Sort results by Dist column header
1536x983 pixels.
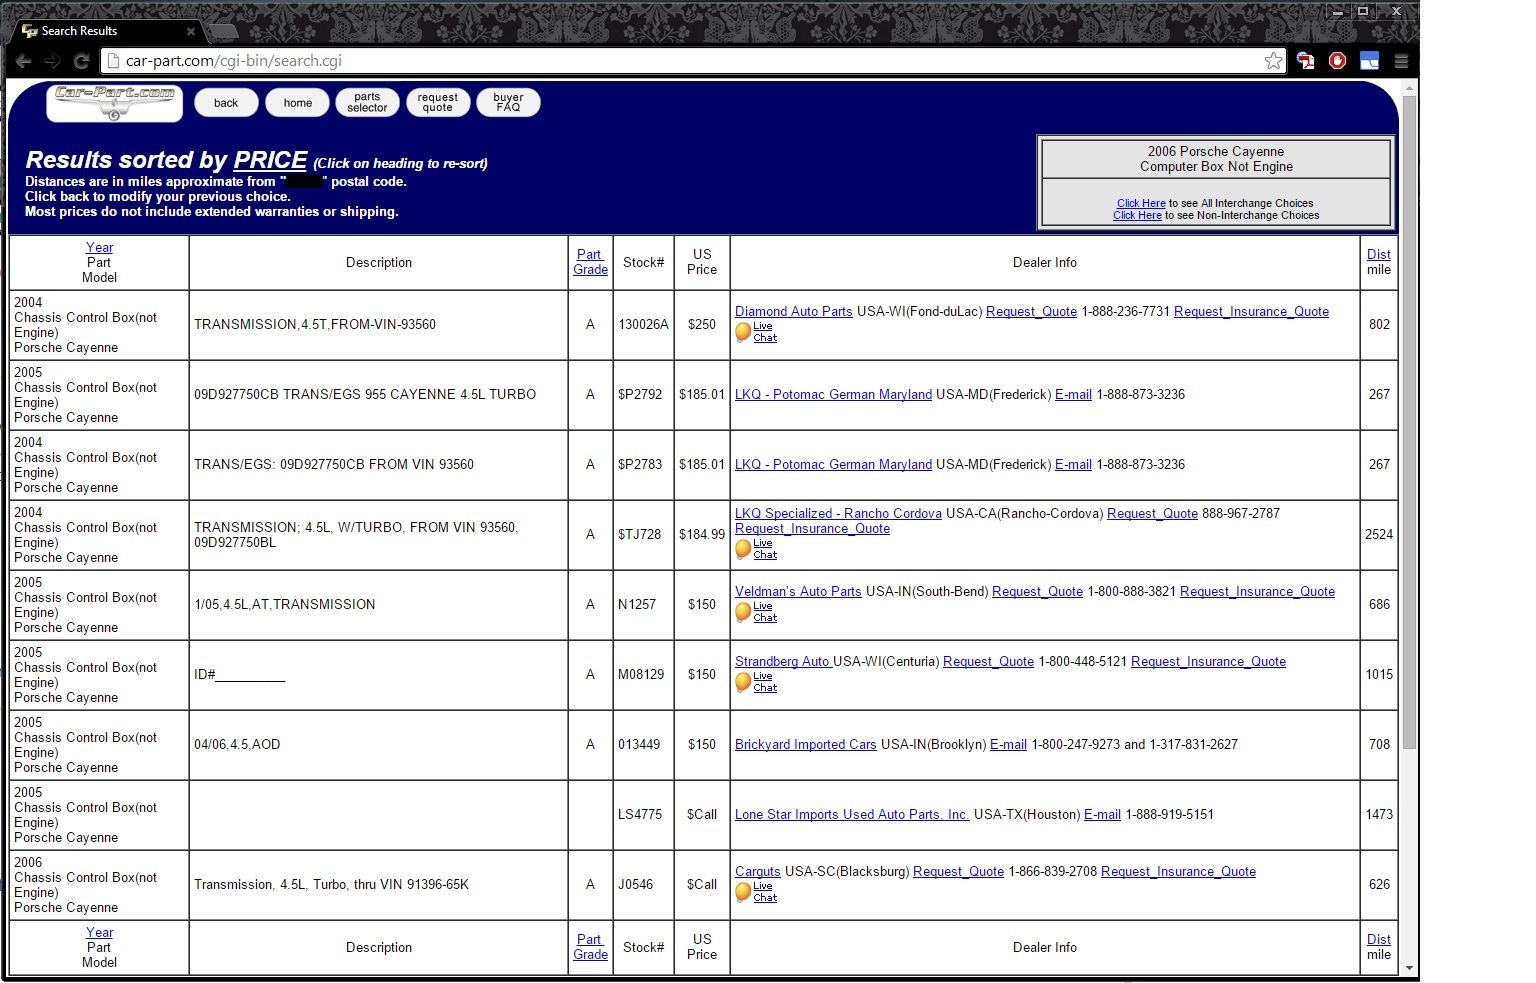(1378, 255)
